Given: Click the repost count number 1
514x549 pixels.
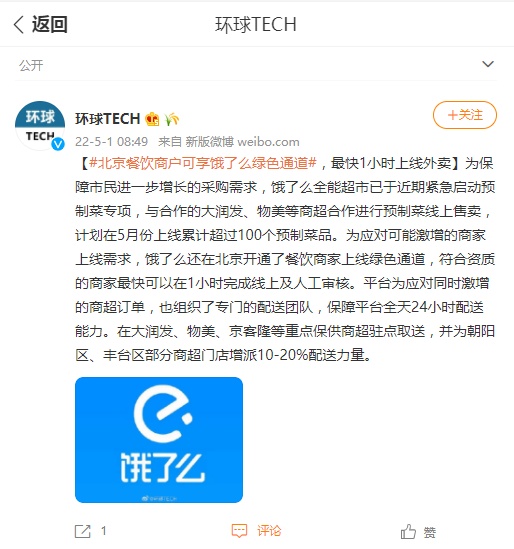Looking at the screenshot, I should point(104,531).
